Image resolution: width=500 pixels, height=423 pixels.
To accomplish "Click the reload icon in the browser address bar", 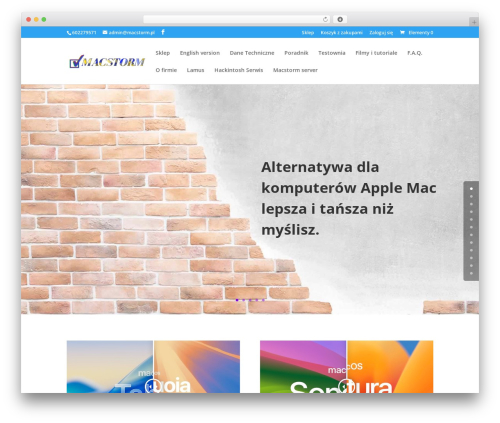I will click(x=325, y=19).
